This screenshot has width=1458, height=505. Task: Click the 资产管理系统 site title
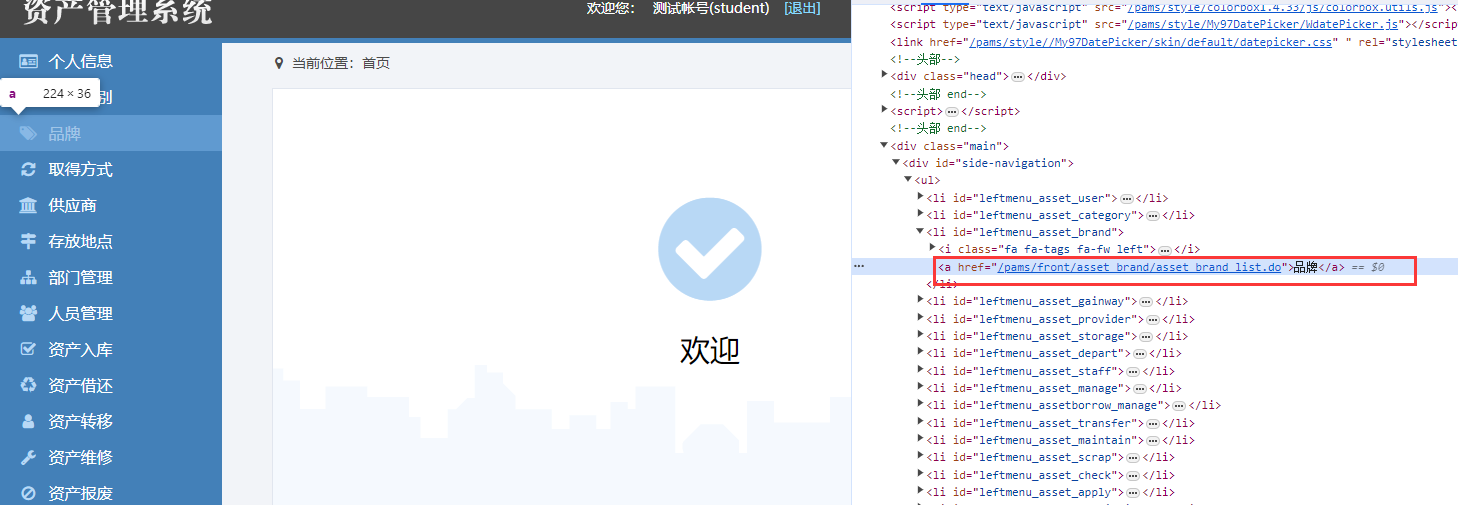[x=118, y=12]
